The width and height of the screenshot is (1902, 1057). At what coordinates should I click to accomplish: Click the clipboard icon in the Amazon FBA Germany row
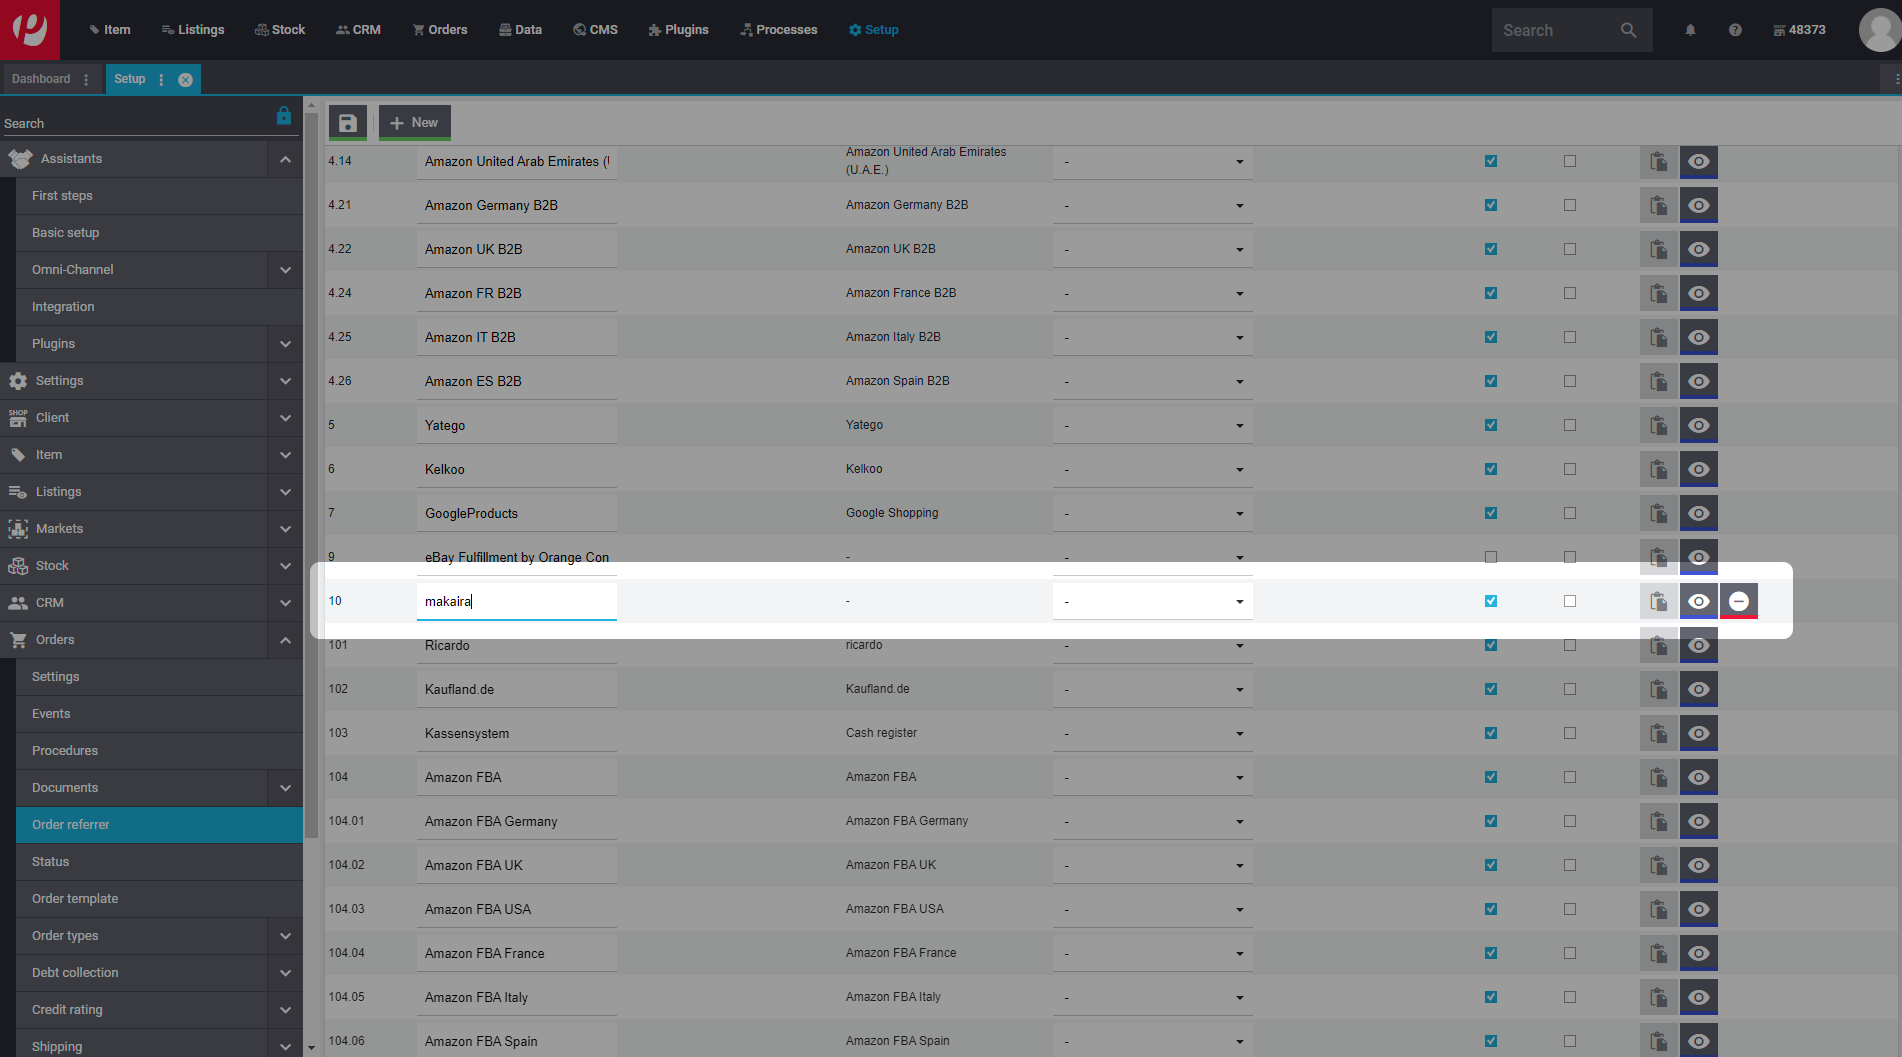1658,821
